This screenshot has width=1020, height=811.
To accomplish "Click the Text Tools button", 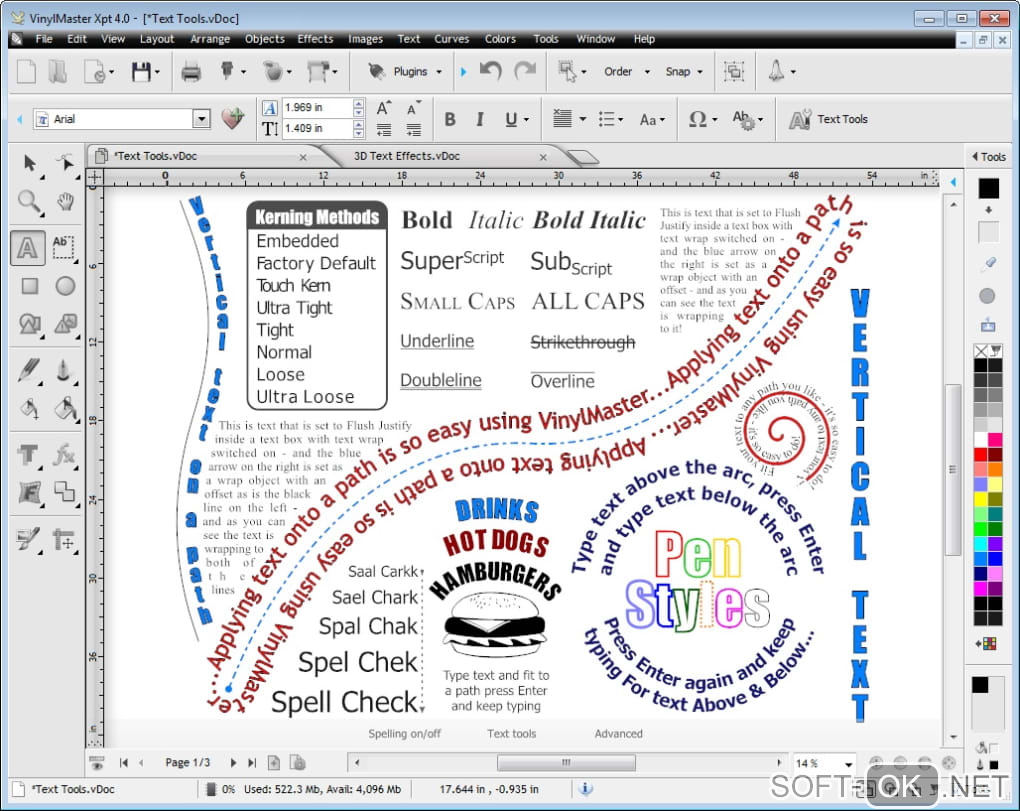I will tap(828, 119).
